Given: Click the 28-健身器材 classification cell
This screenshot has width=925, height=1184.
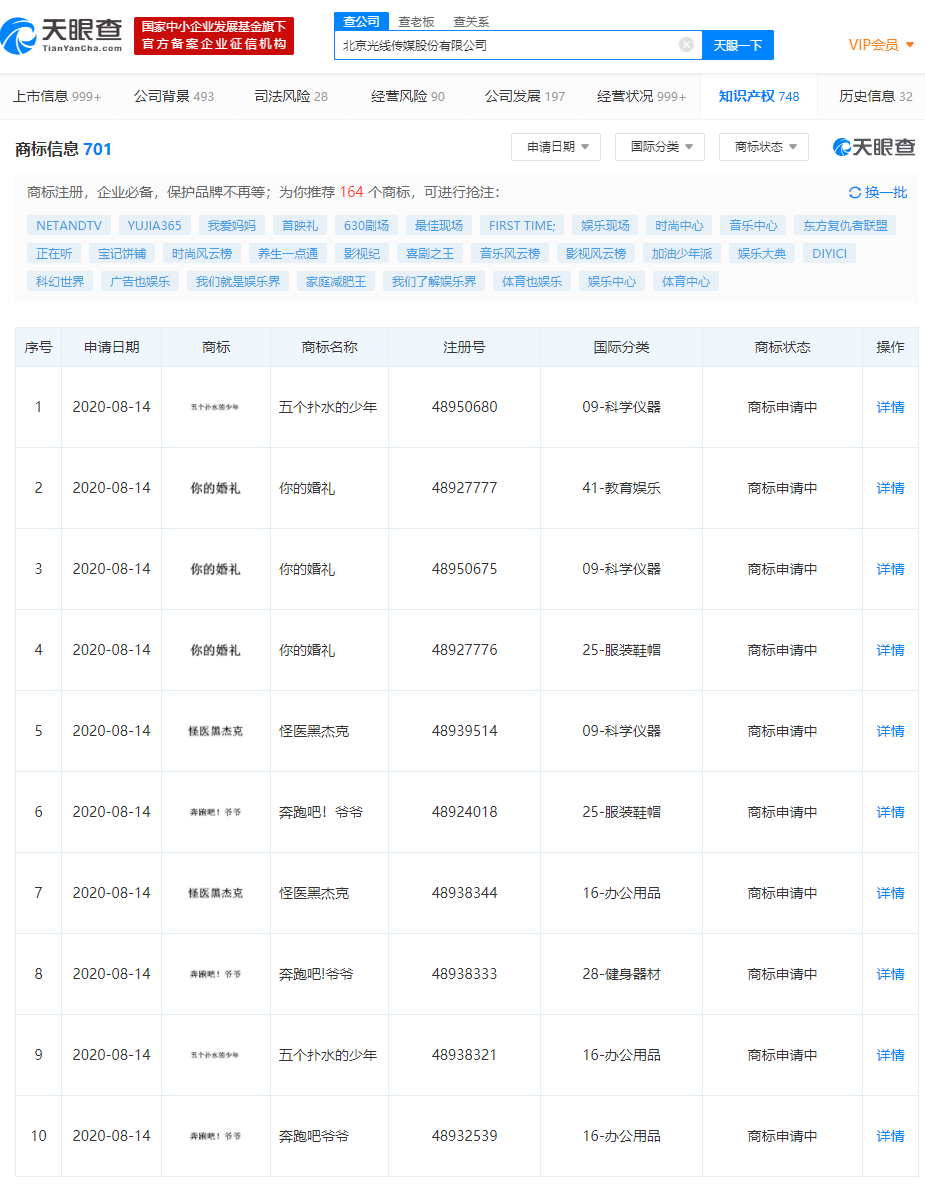Looking at the screenshot, I should pyautogui.click(x=621, y=973).
